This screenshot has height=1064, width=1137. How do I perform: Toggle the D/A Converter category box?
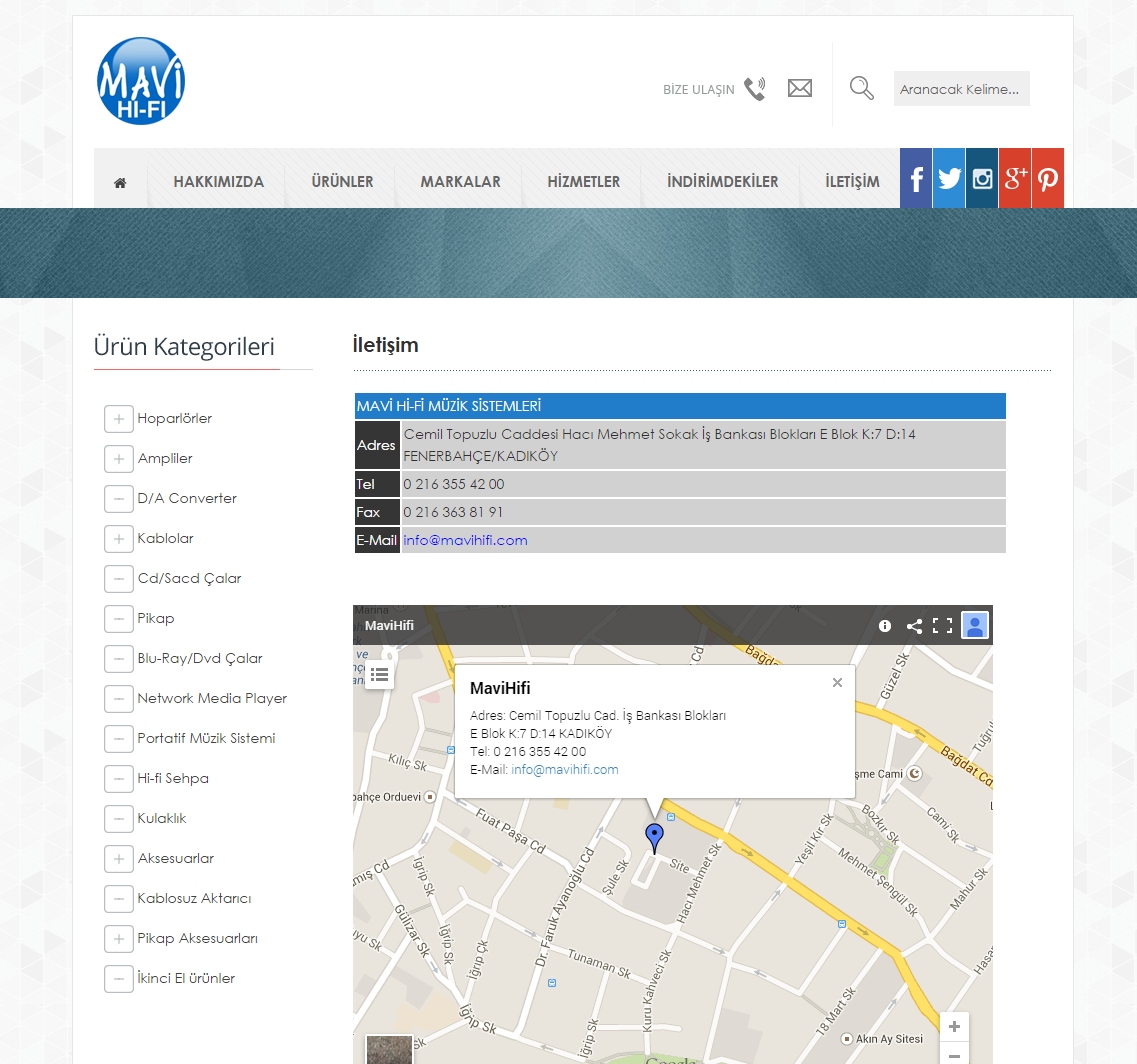pyautogui.click(x=119, y=498)
